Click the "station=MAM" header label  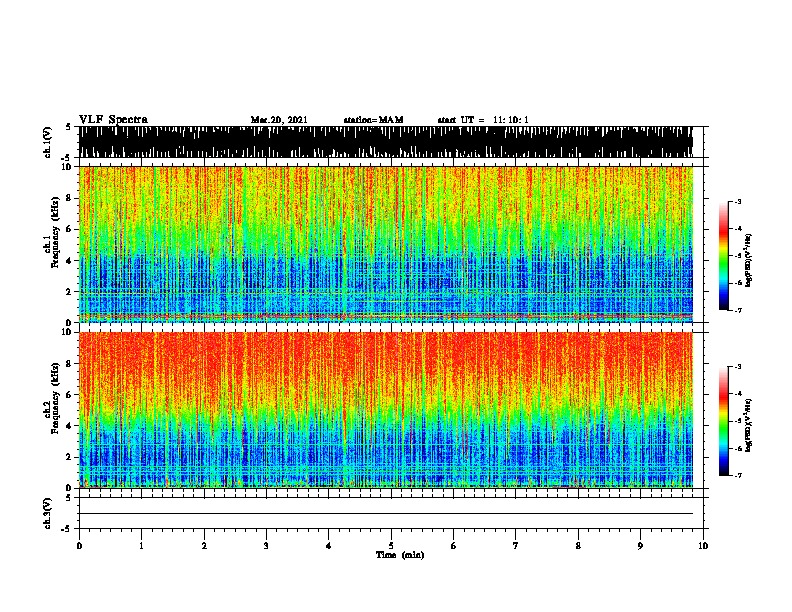pyautogui.click(x=373, y=120)
